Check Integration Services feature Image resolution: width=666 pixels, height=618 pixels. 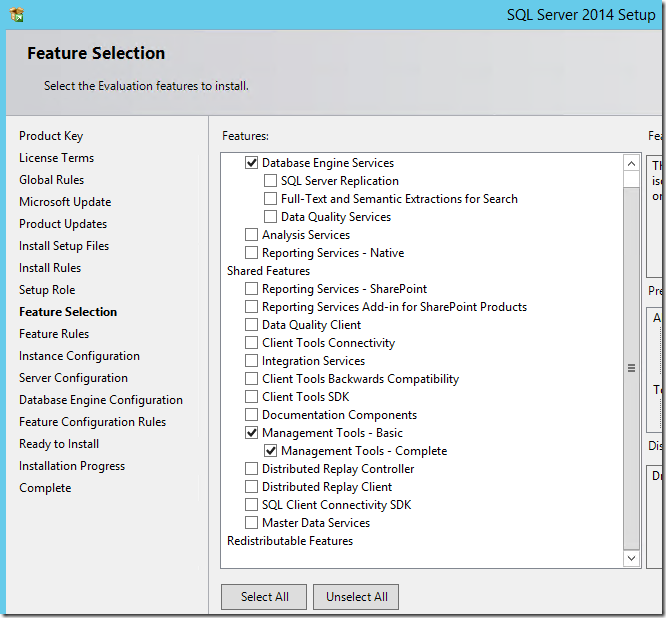(x=251, y=361)
